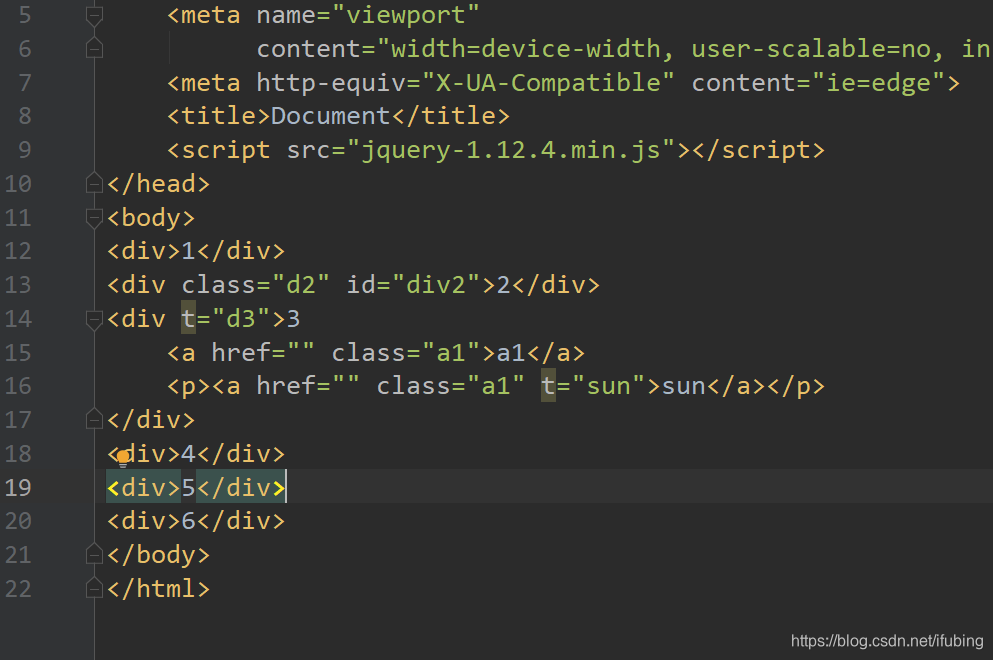Click the intention lightbulb icon on line 18
This screenshot has height=660, width=993.
[x=123, y=458]
